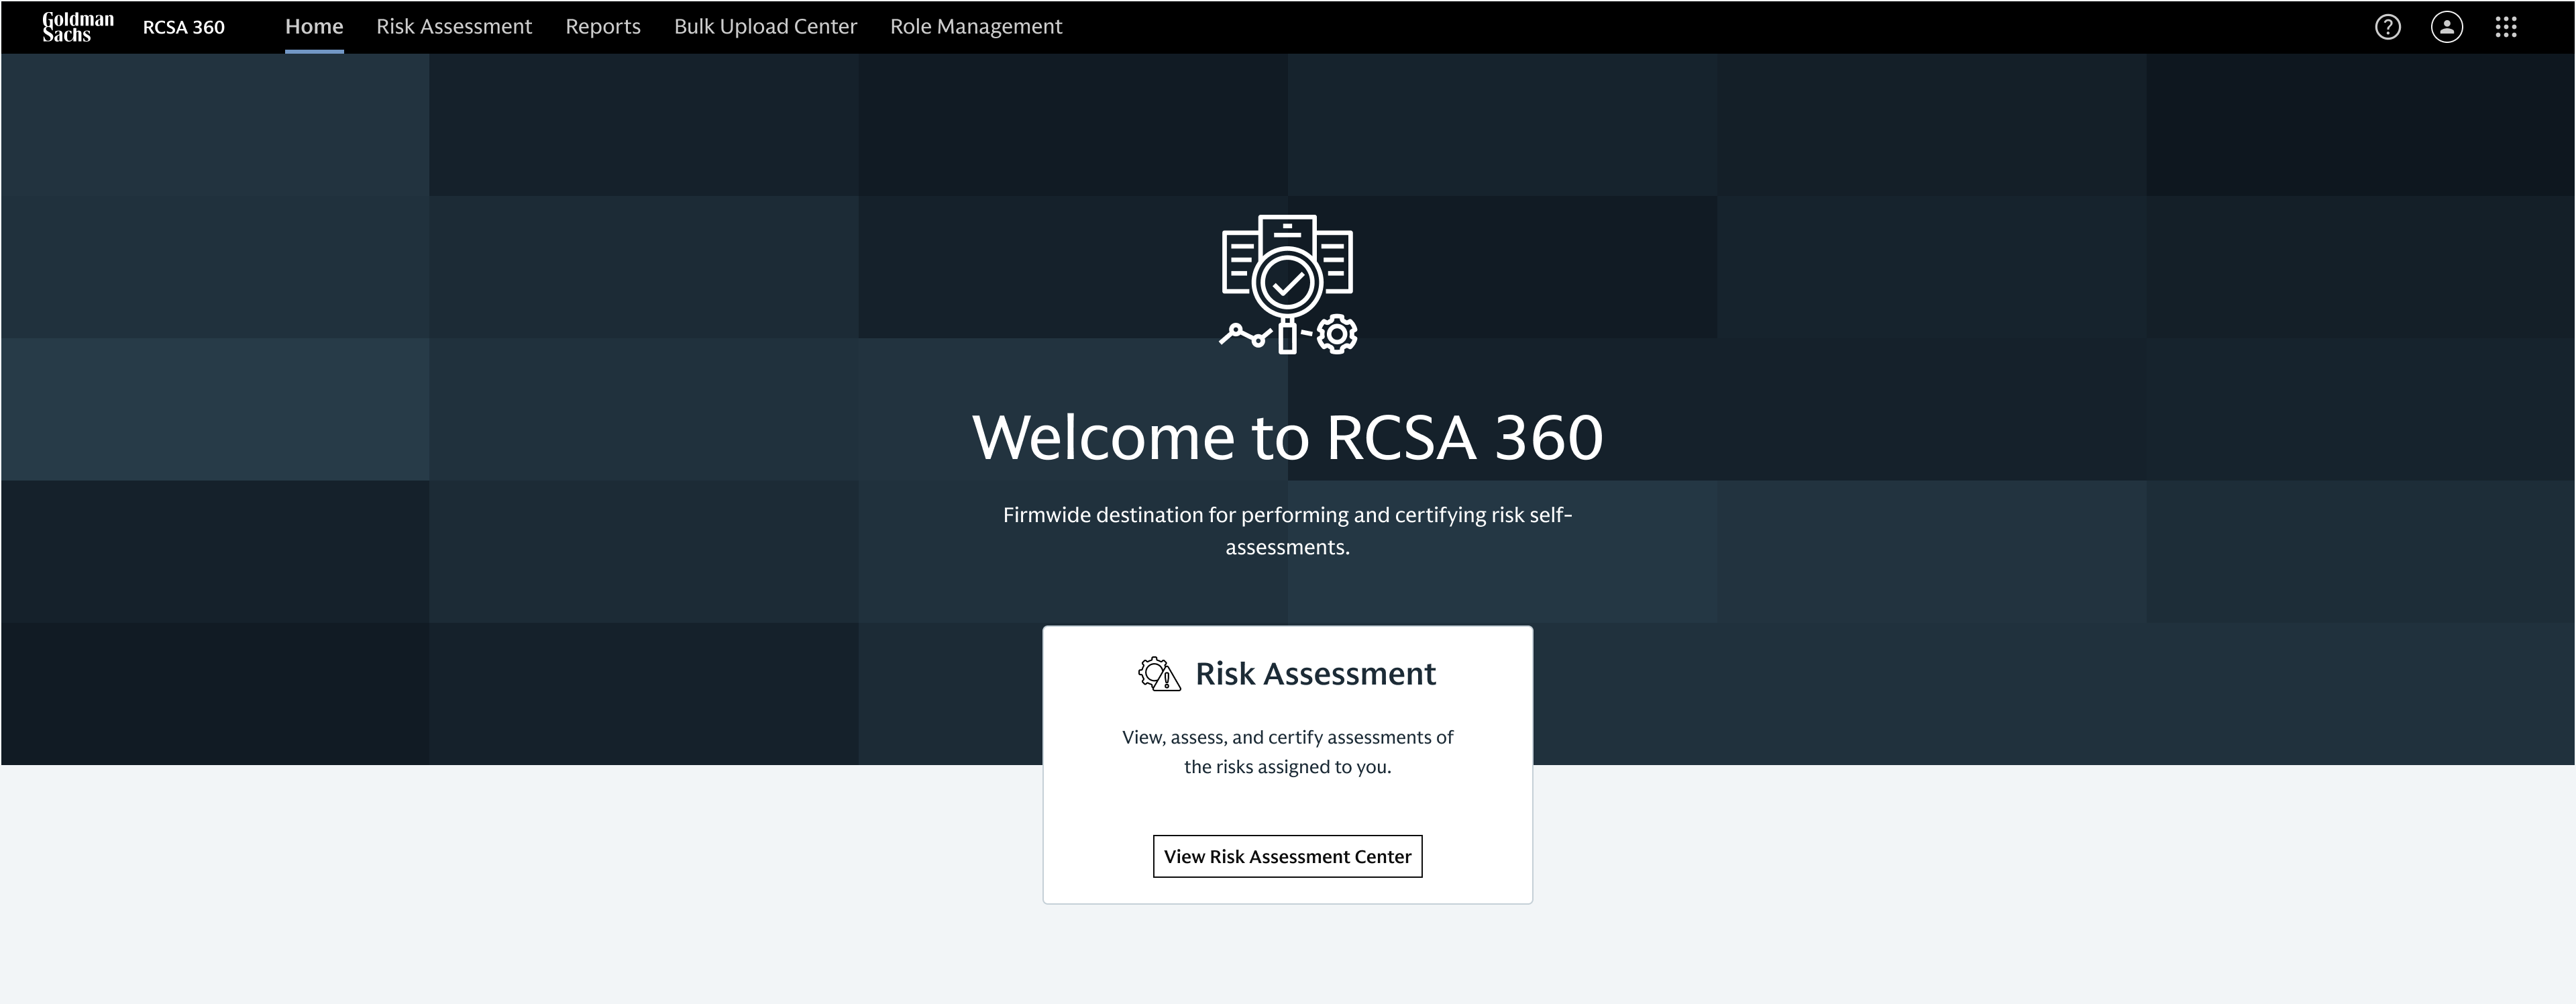Click View Risk Assessment Center button
Image resolution: width=2576 pixels, height=1004 pixels.
point(1288,856)
